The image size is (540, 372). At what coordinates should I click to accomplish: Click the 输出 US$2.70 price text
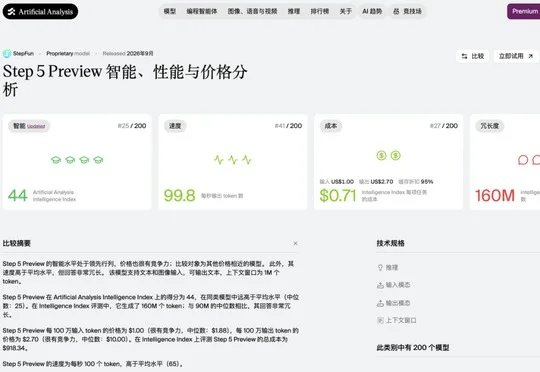[x=376, y=182]
